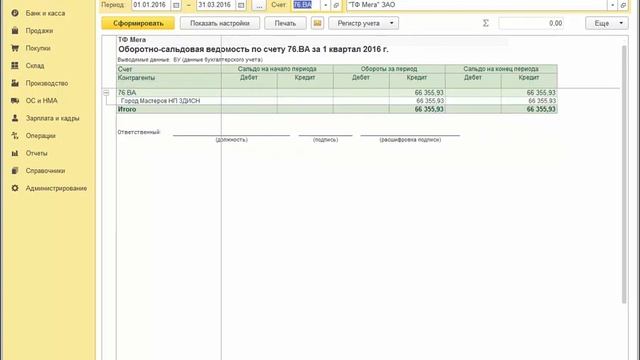Click the Справочники books icon
The width and height of the screenshot is (640, 360).
pyautogui.click(x=15, y=171)
